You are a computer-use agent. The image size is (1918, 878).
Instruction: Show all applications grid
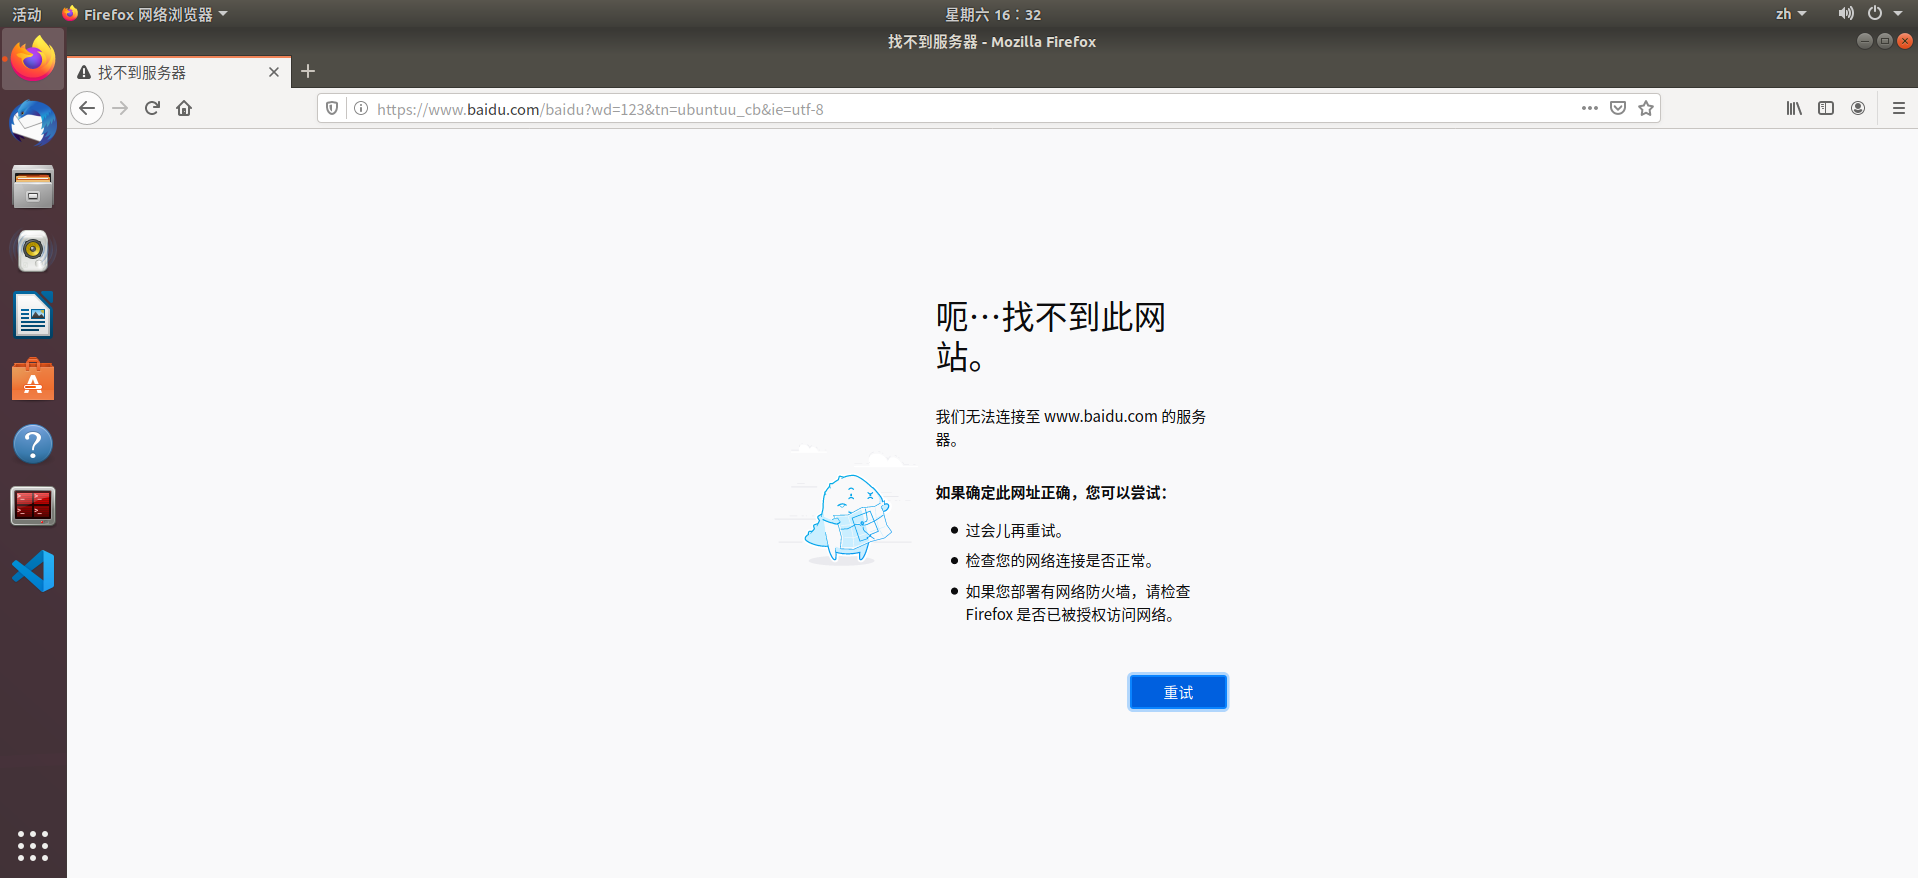[x=33, y=845]
